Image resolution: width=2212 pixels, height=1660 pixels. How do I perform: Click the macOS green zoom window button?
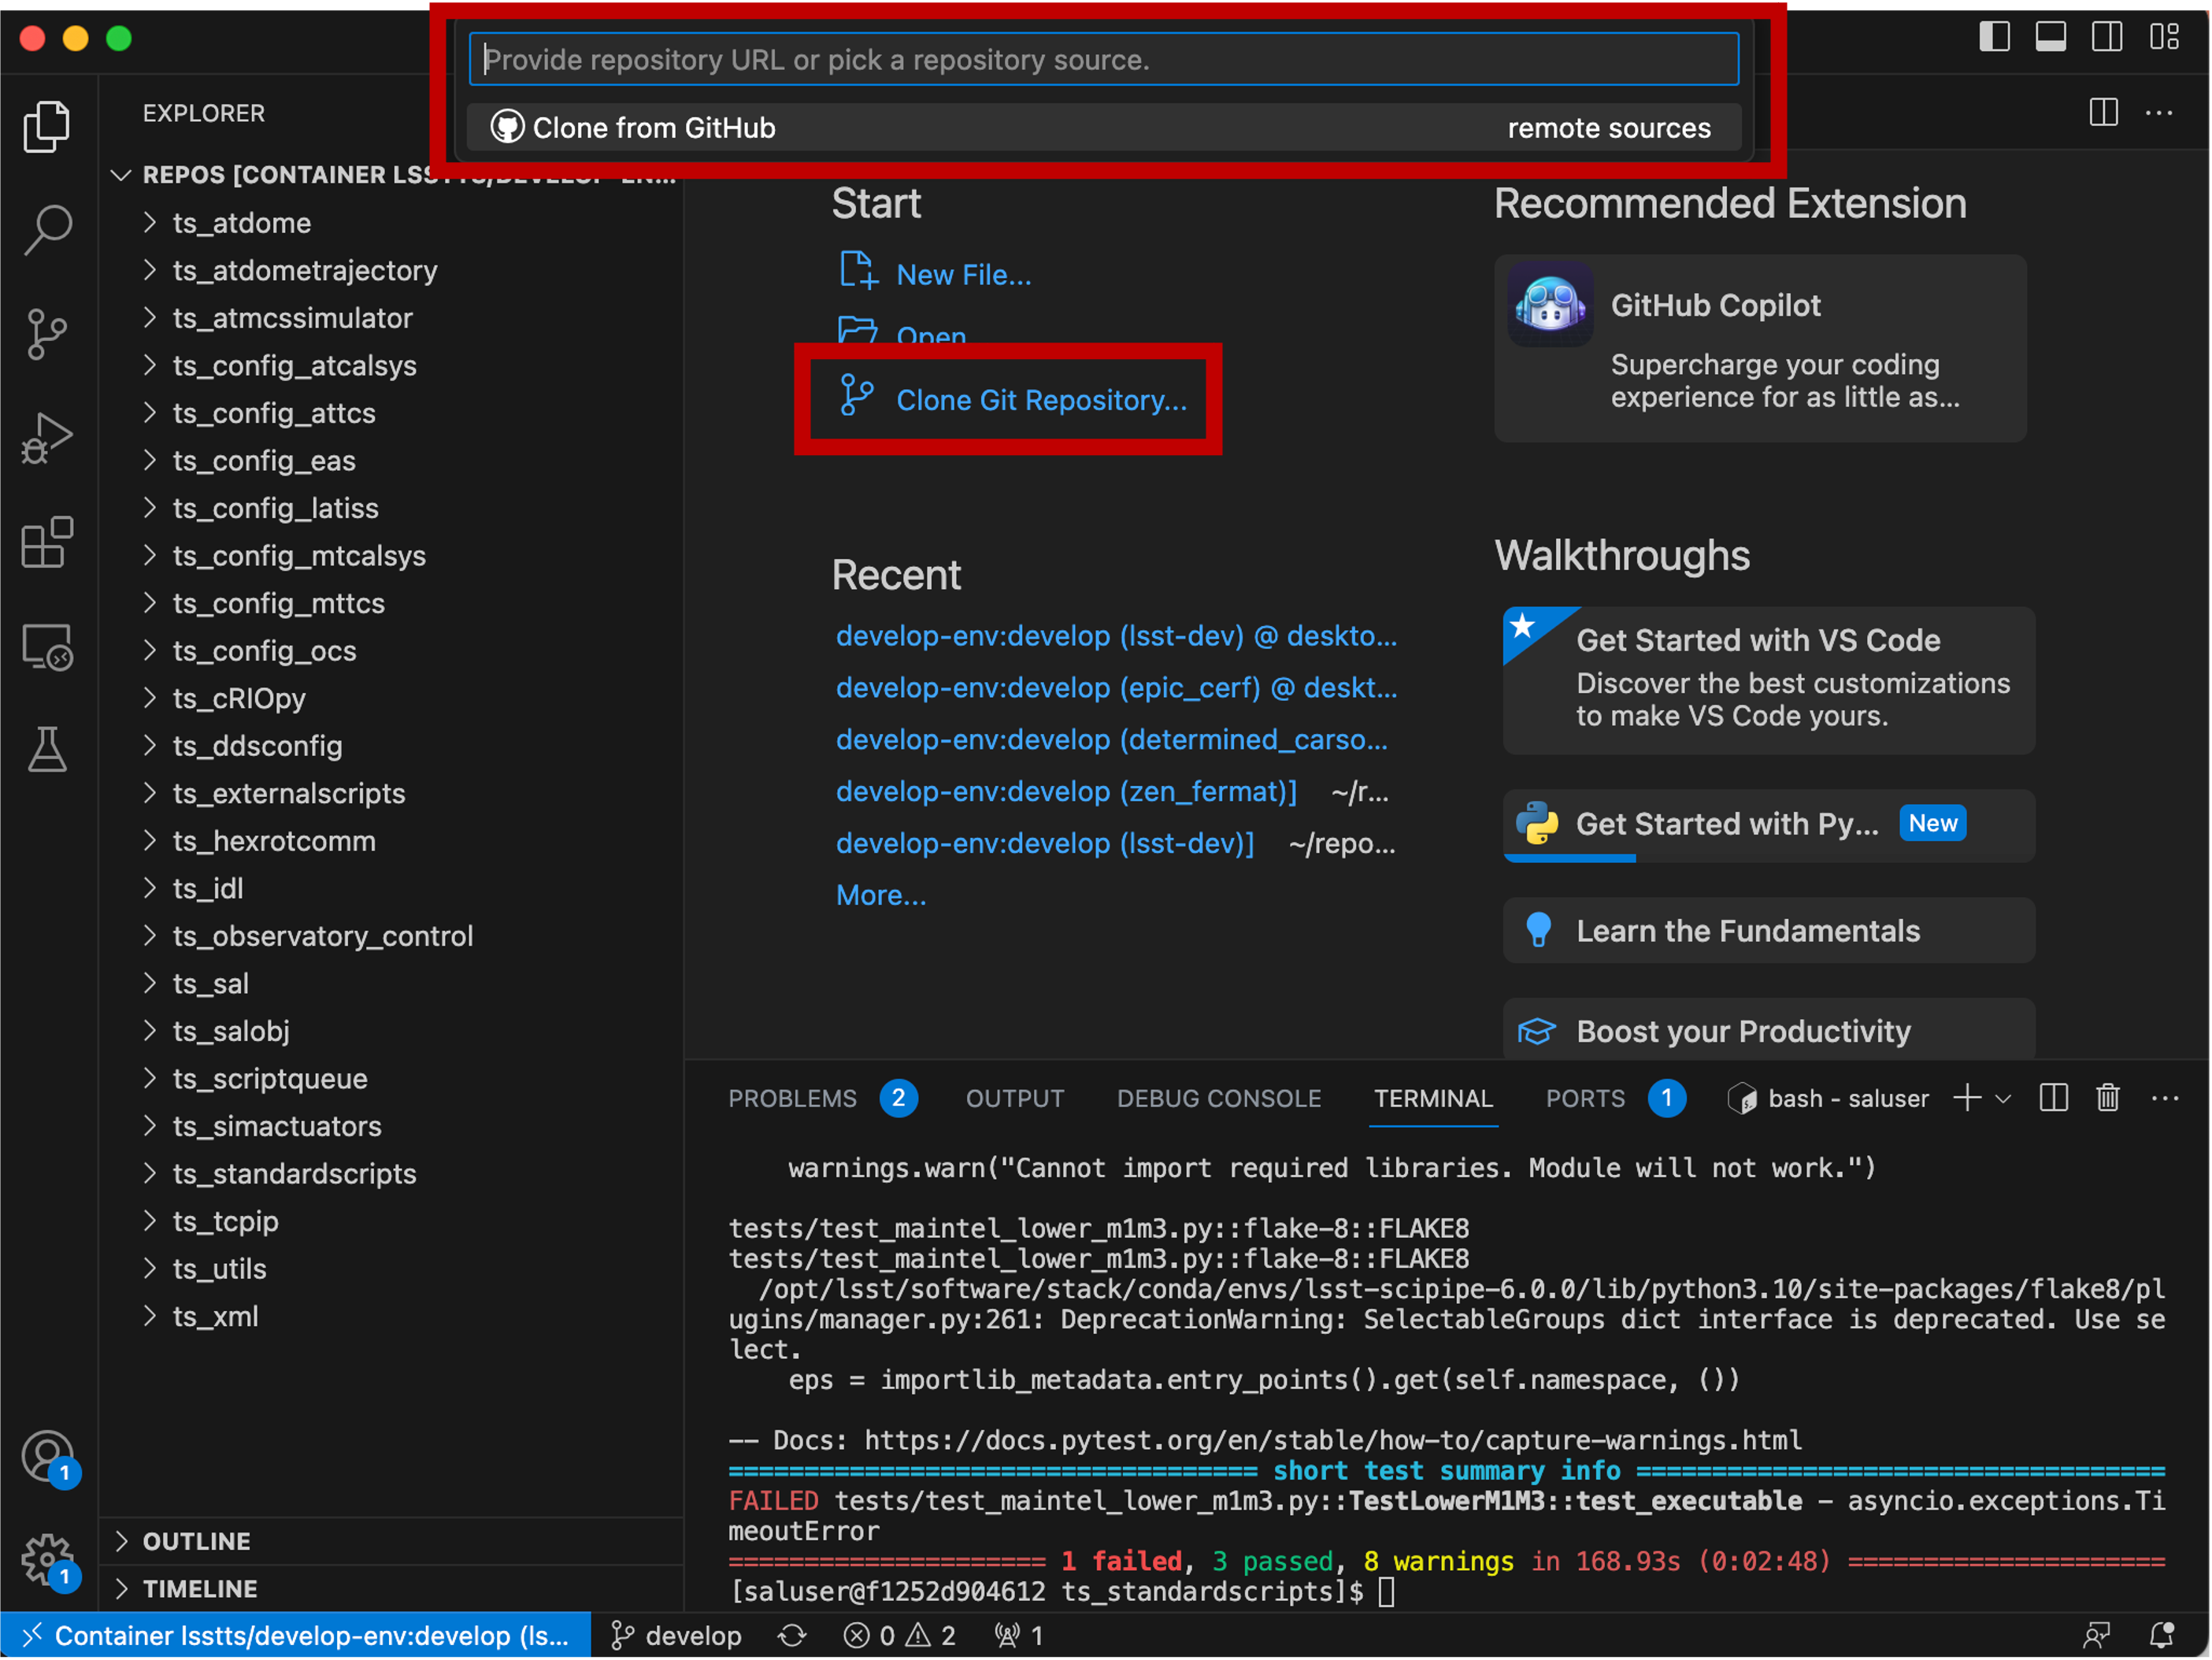tap(119, 38)
